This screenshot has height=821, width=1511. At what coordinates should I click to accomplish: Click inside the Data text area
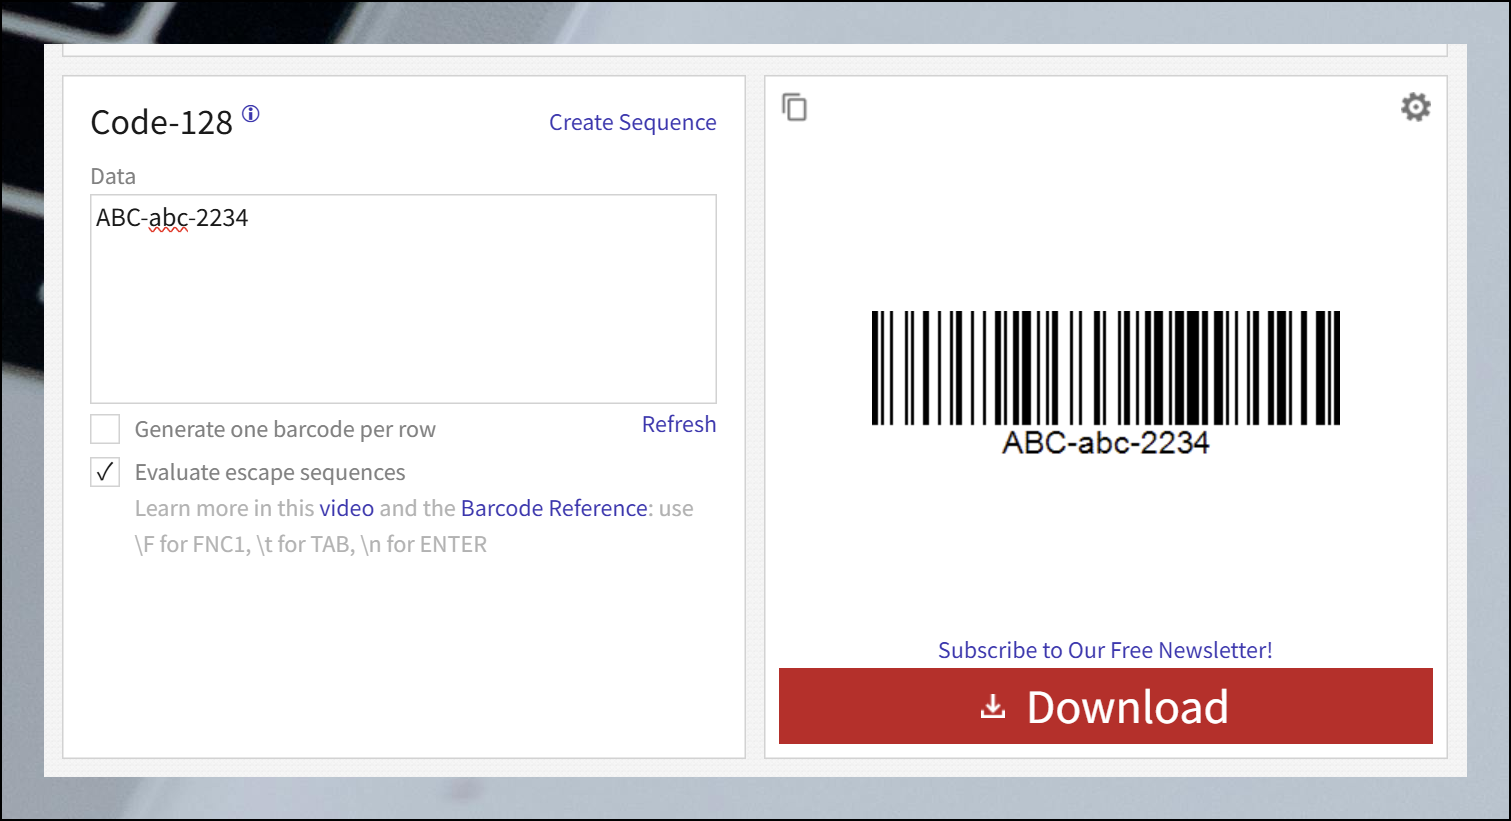[x=403, y=299]
